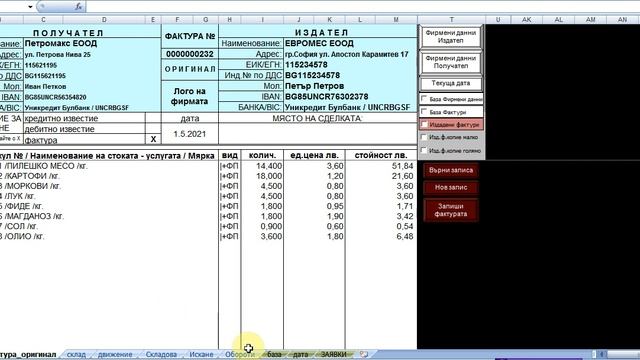
Task: Click the 'МЯСТО НА СДЕЛКАТА' cell
Action: [x=318, y=118]
